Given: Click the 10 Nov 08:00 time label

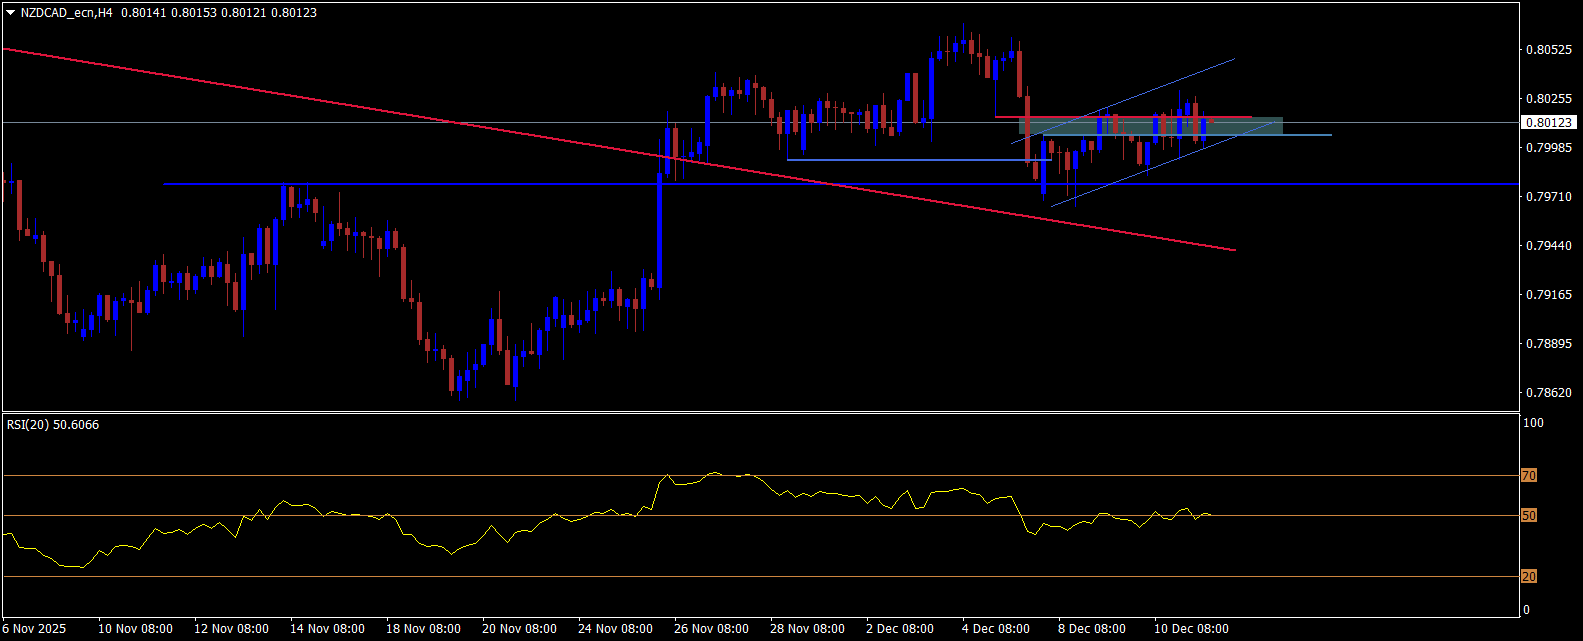Looking at the screenshot, I should tap(135, 629).
